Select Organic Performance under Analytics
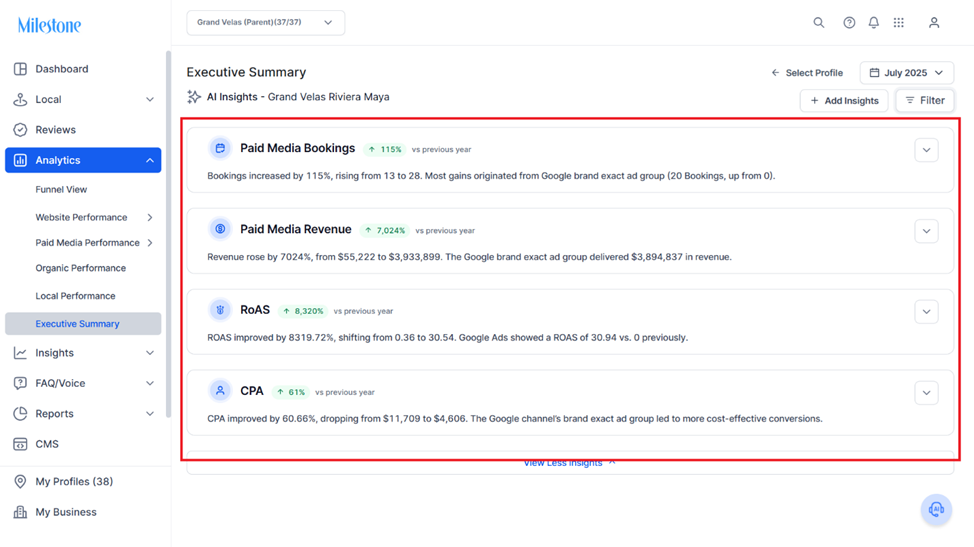974x547 pixels. (x=81, y=268)
